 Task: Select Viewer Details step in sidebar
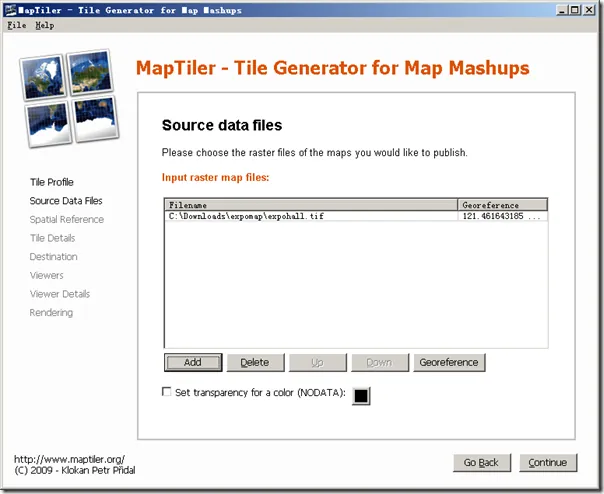pos(60,294)
